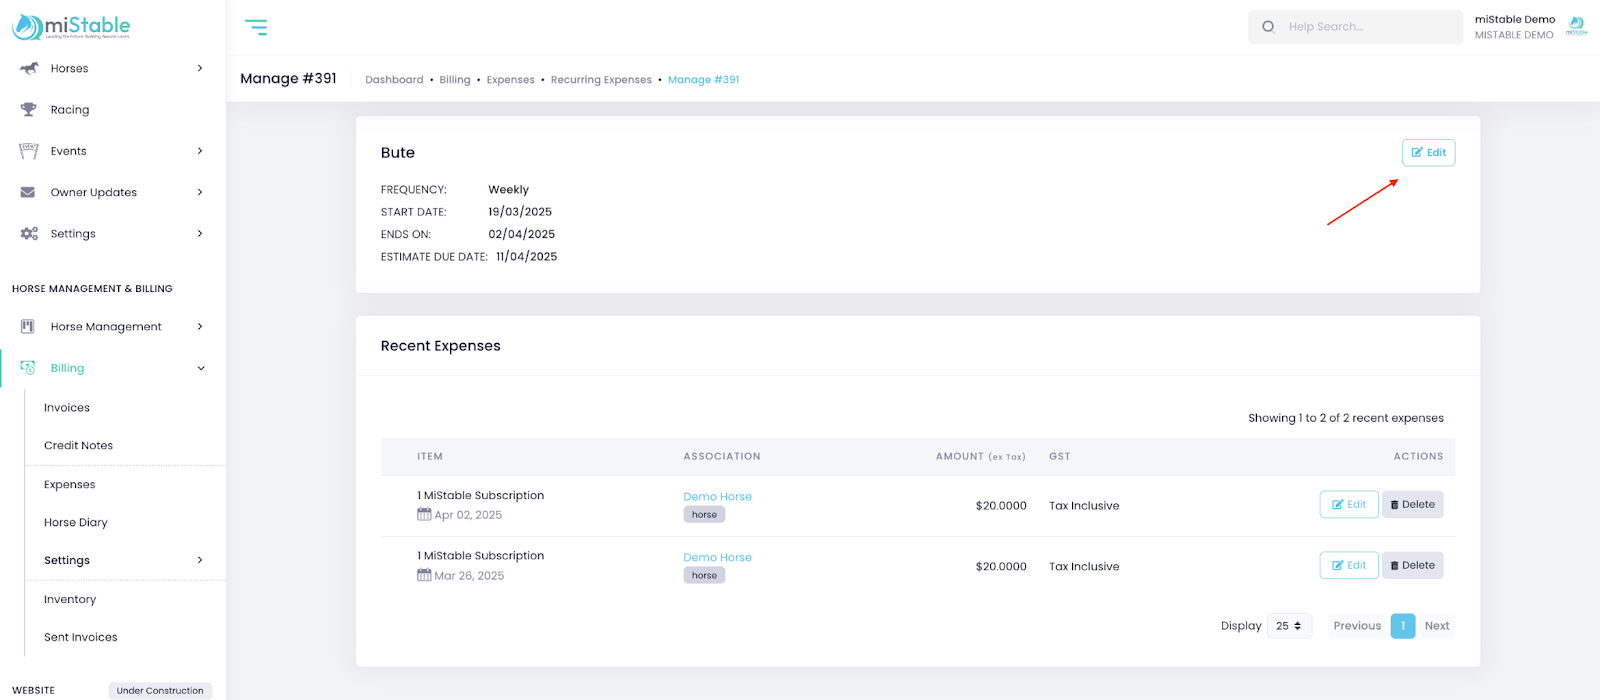Delete the Apr 02, 2025 expense

tap(1412, 505)
